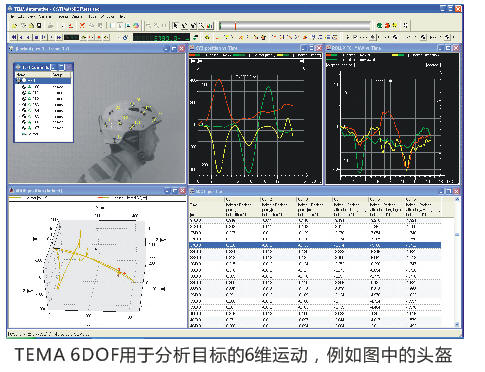
Task: Collapse the root item in point list
Action: (x=19, y=80)
